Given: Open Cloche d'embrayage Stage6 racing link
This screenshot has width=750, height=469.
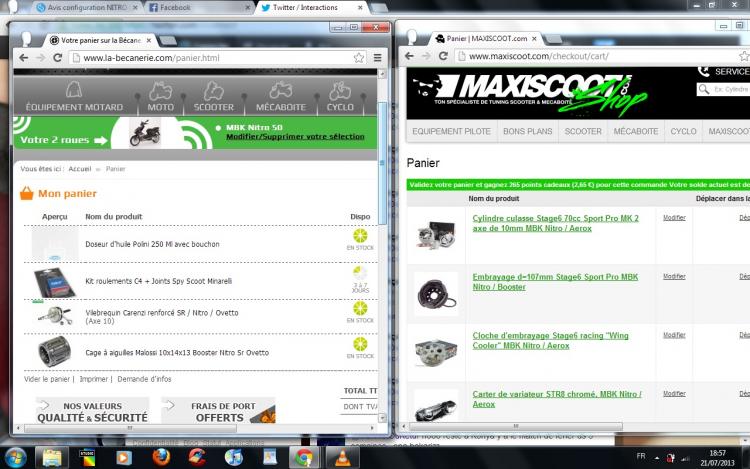Looking at the screenshot, I should (x=551, y=341).
